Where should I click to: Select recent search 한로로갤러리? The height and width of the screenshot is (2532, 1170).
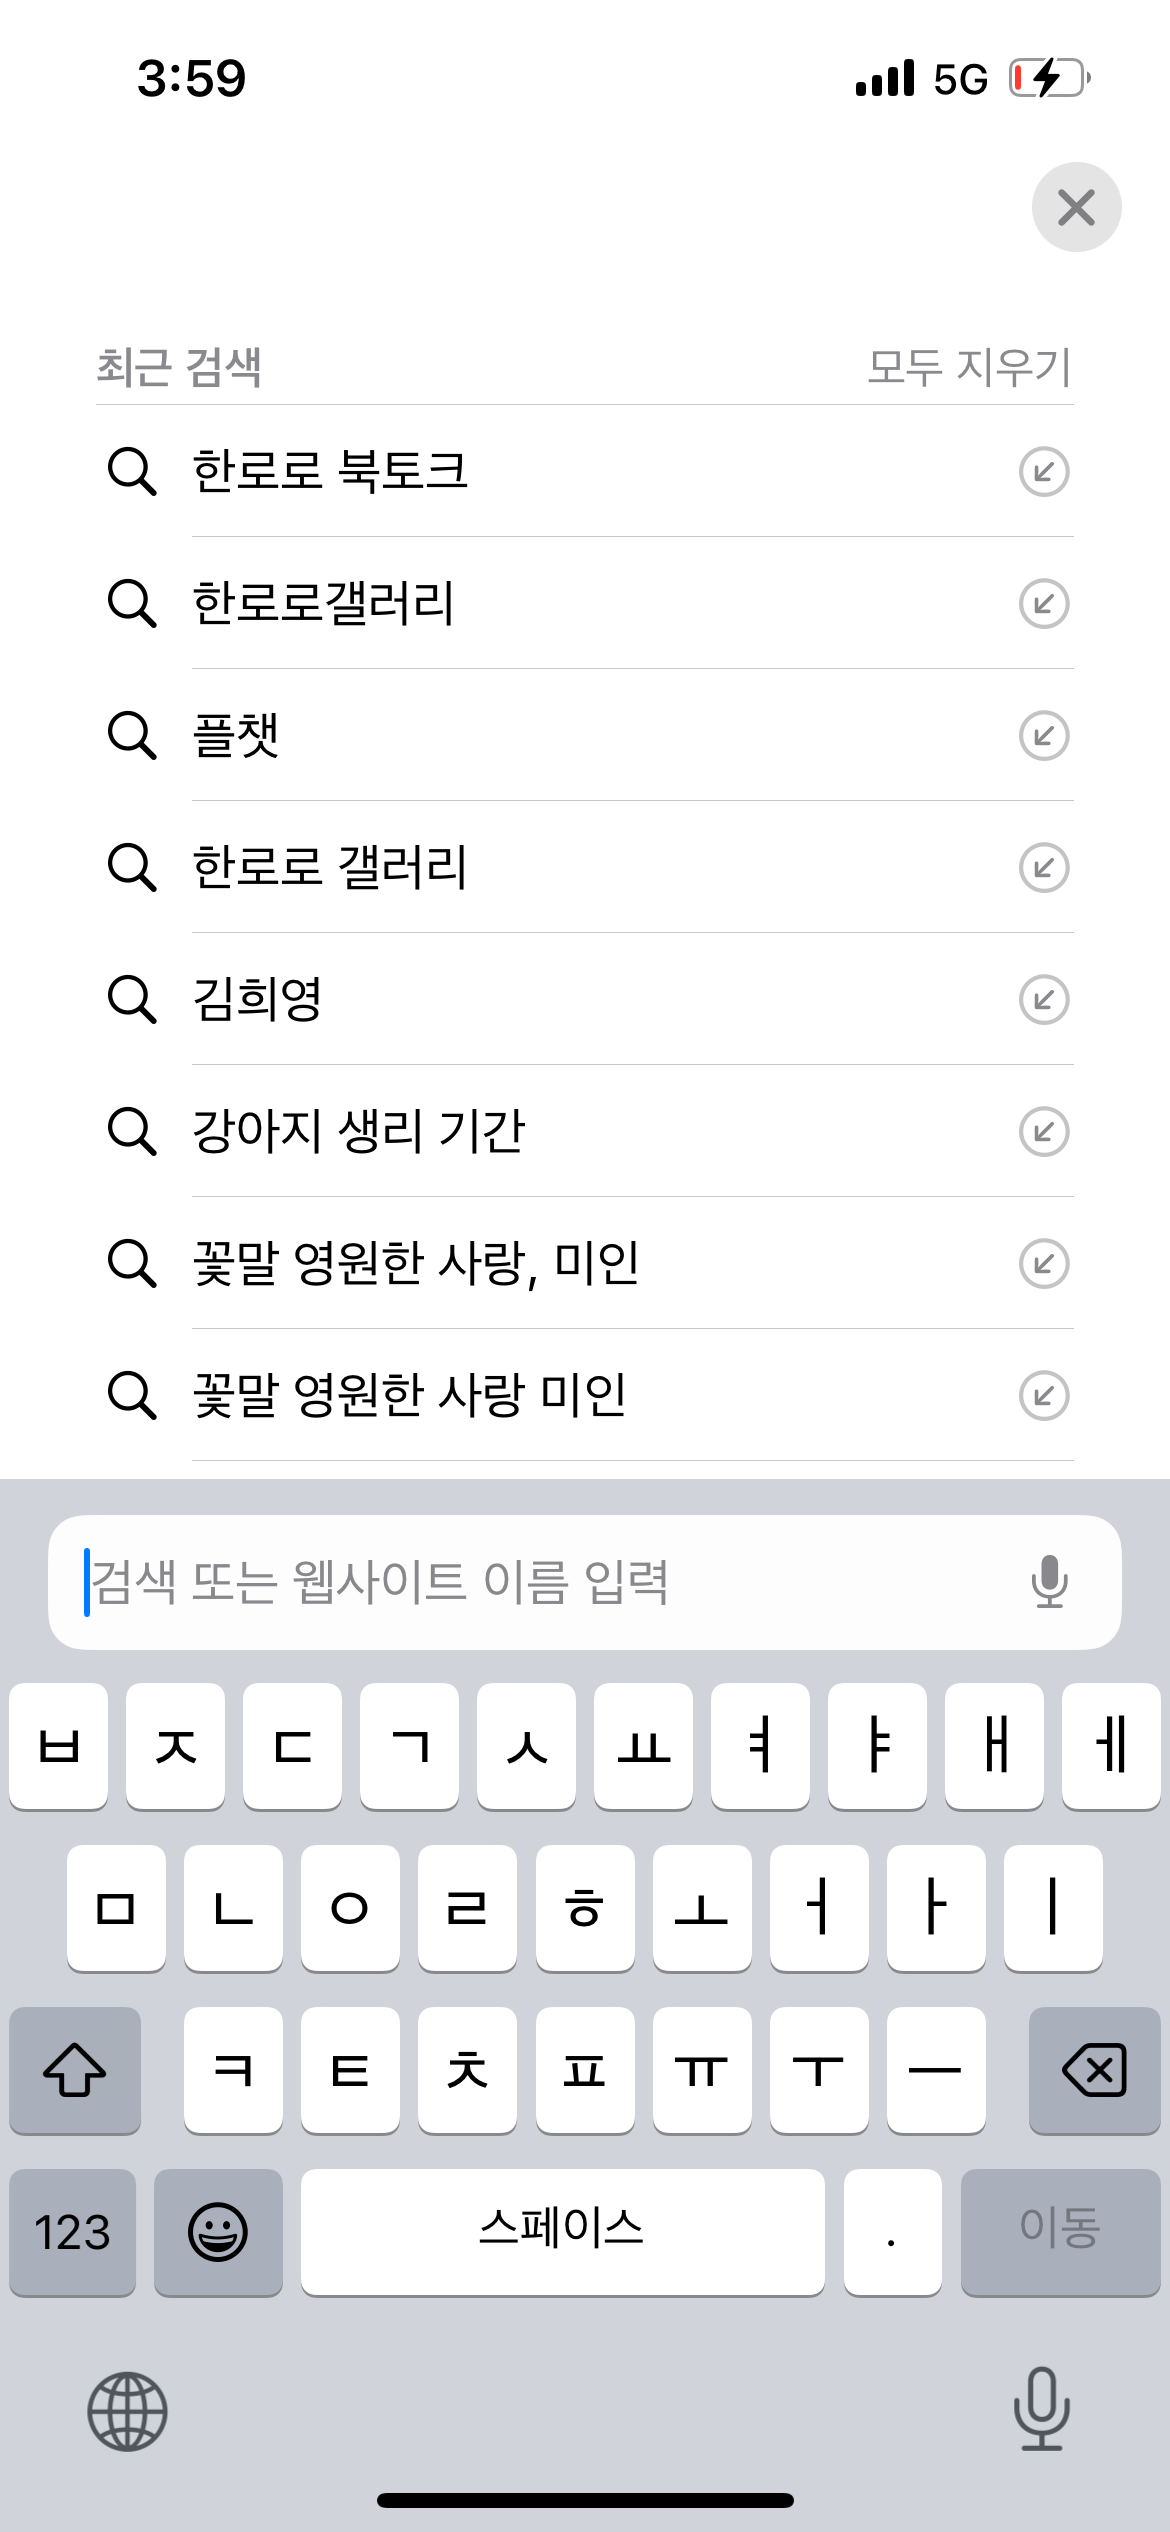[323, 604]
